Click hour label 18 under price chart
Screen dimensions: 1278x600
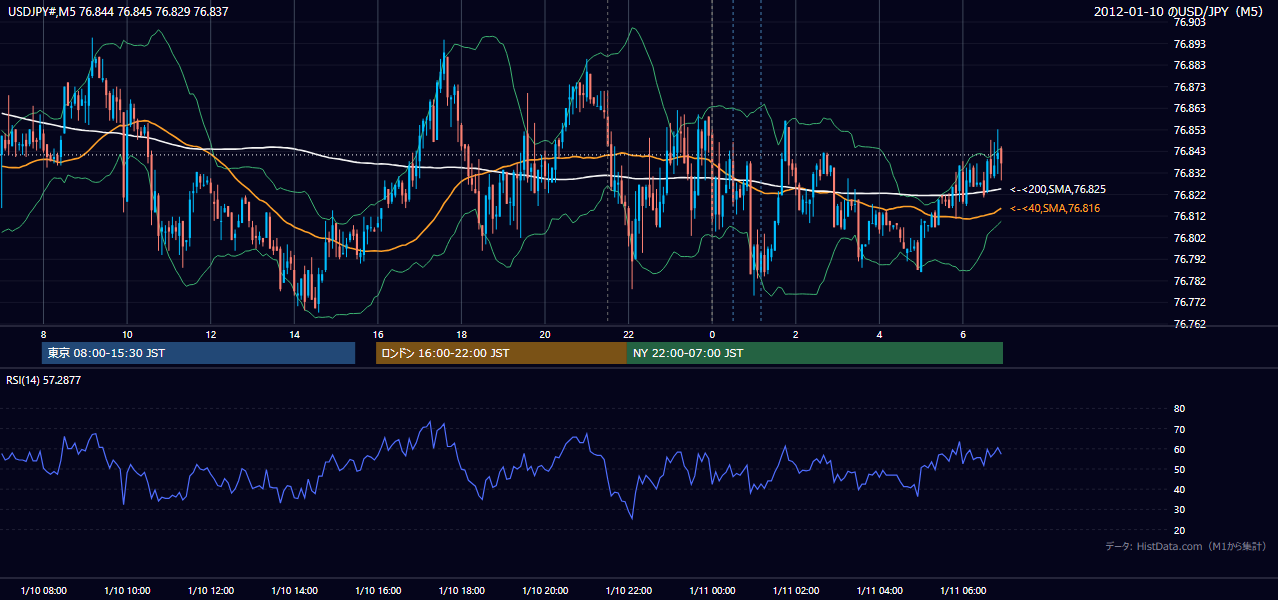coord(461,334)
